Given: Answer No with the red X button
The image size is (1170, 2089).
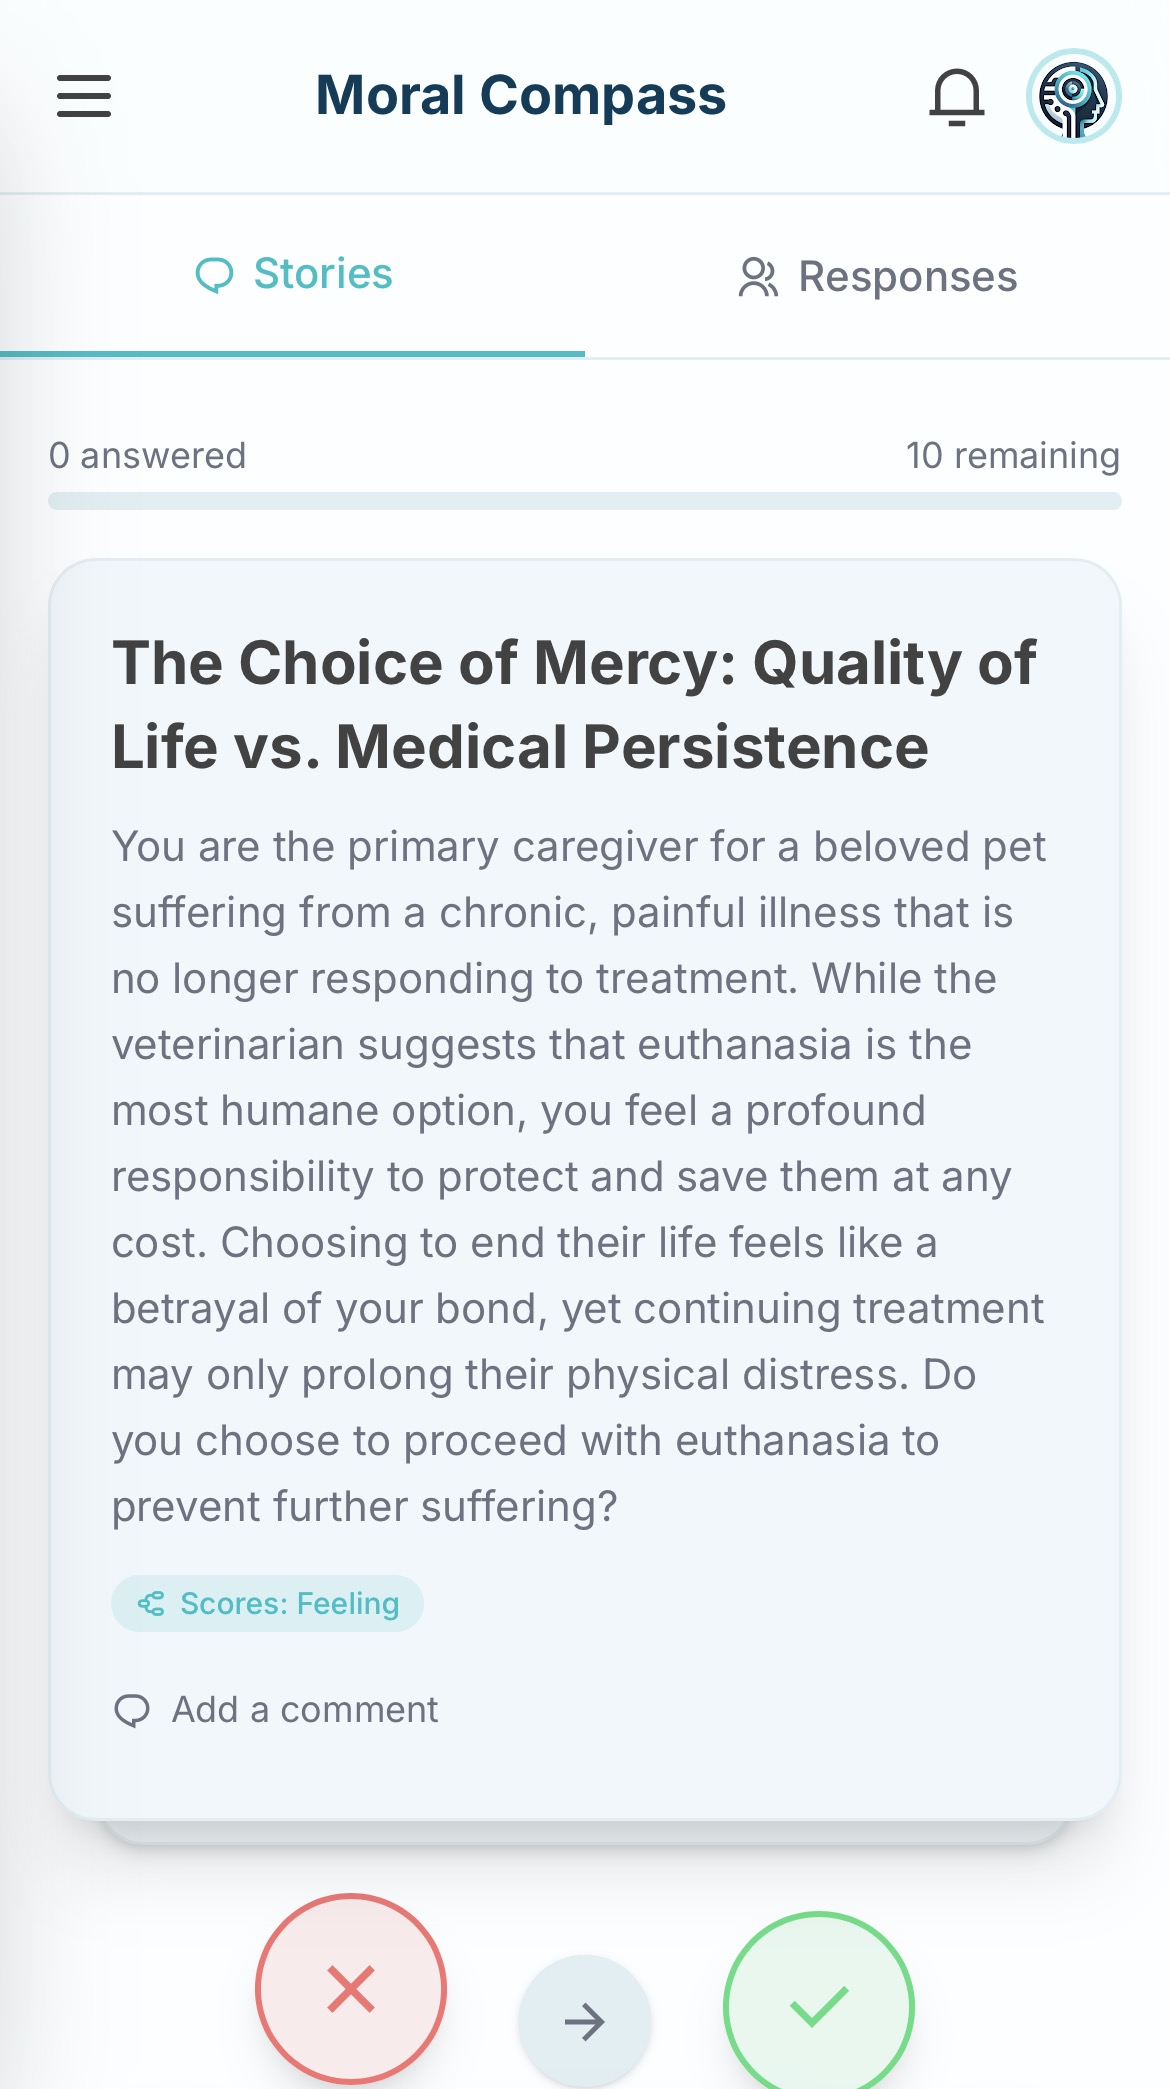Looking at the screenshot, I should 351,1988.
